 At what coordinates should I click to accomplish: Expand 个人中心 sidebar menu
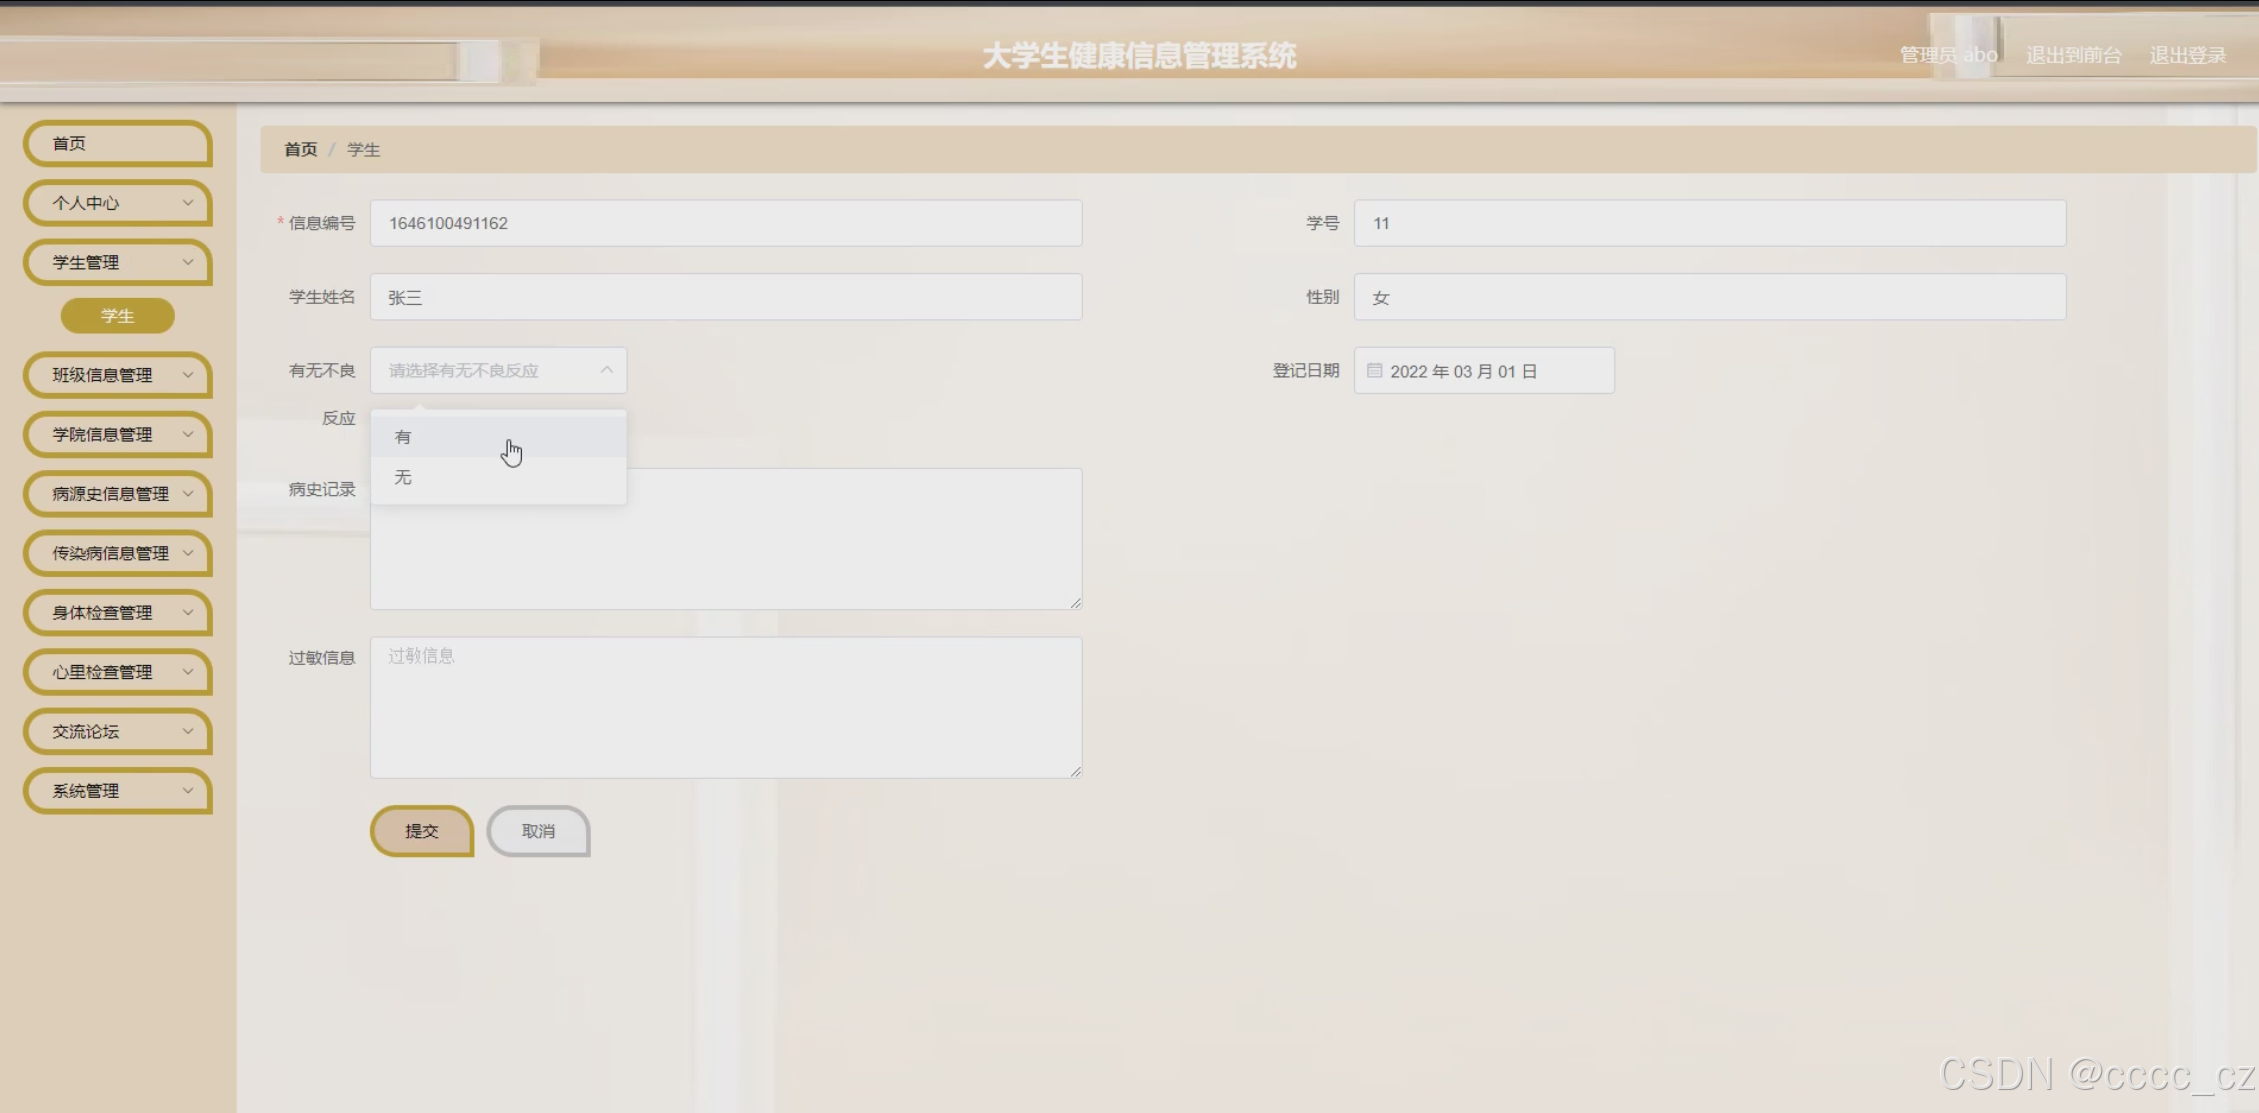[117, 203]
